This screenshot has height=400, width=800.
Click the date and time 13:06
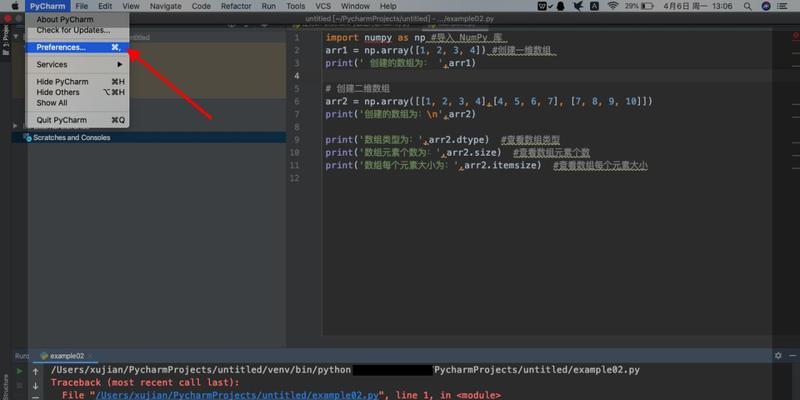pos(698,6)
